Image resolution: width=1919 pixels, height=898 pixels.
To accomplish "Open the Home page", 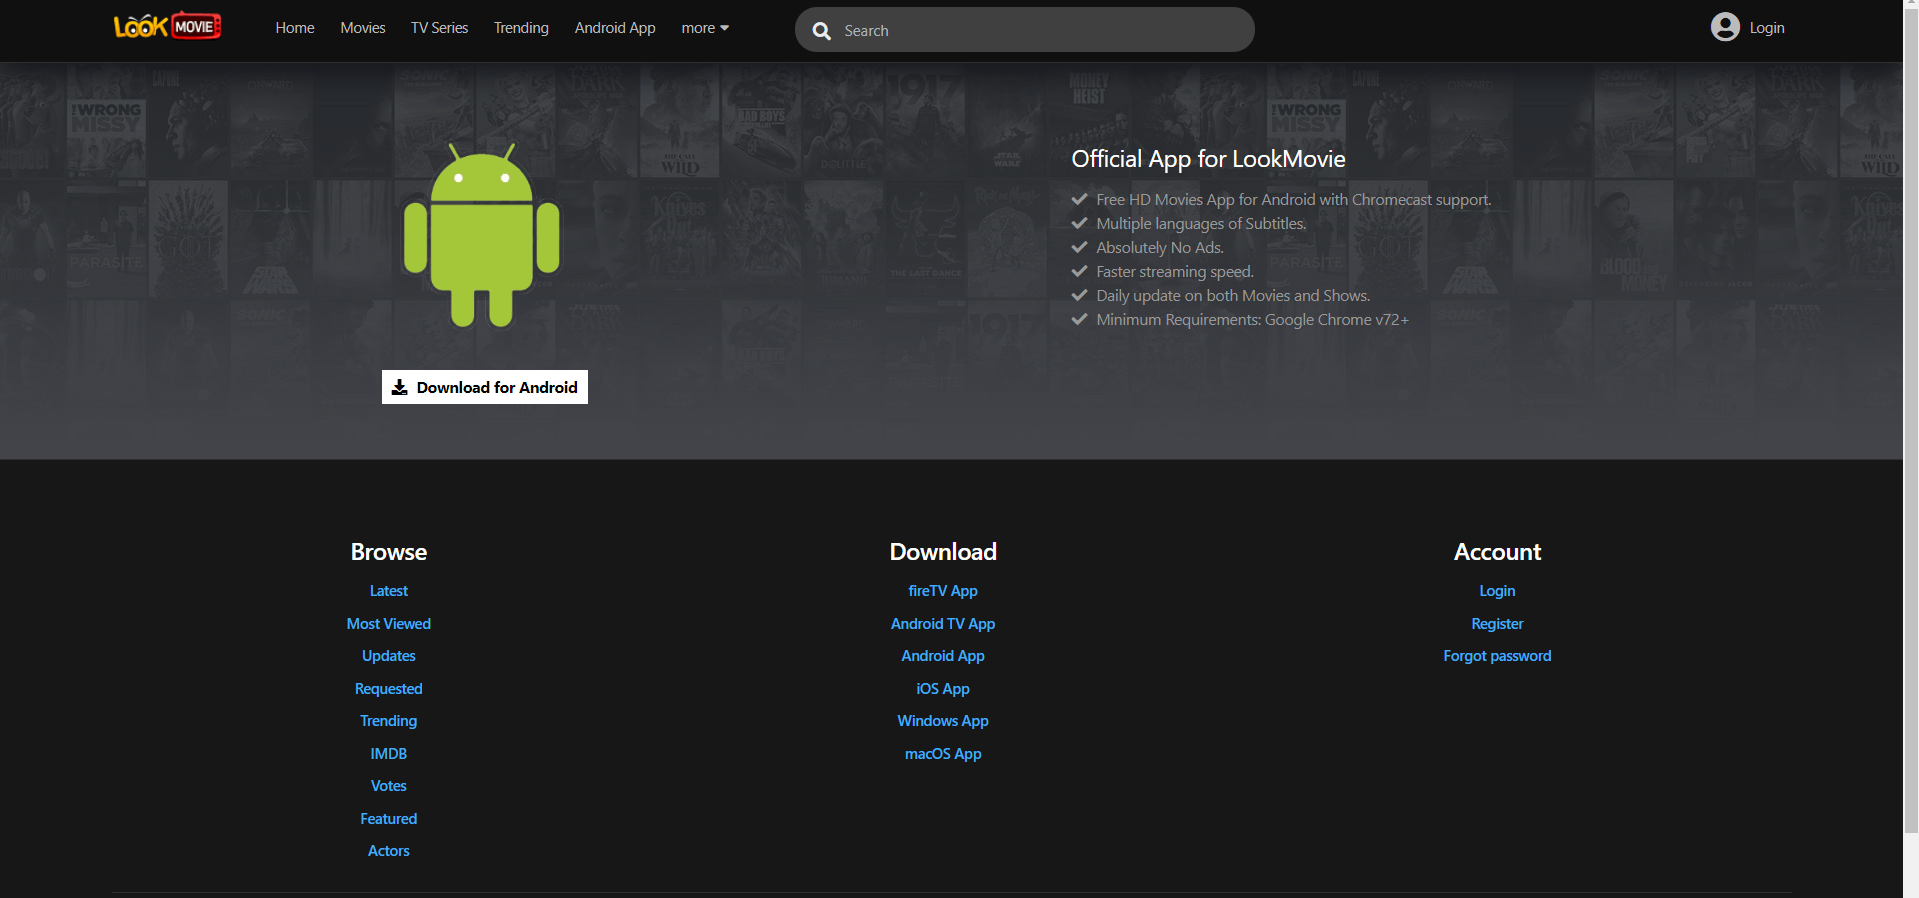I will 295,28.
